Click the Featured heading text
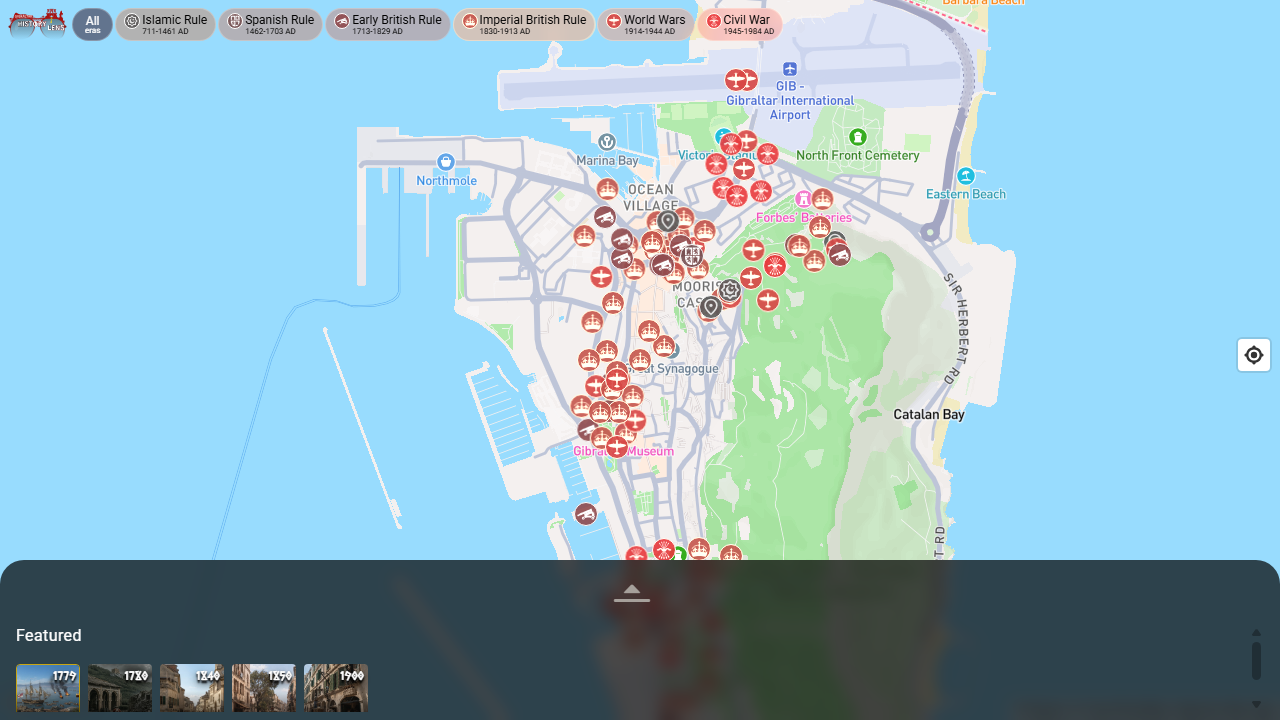 pos(49,636)
